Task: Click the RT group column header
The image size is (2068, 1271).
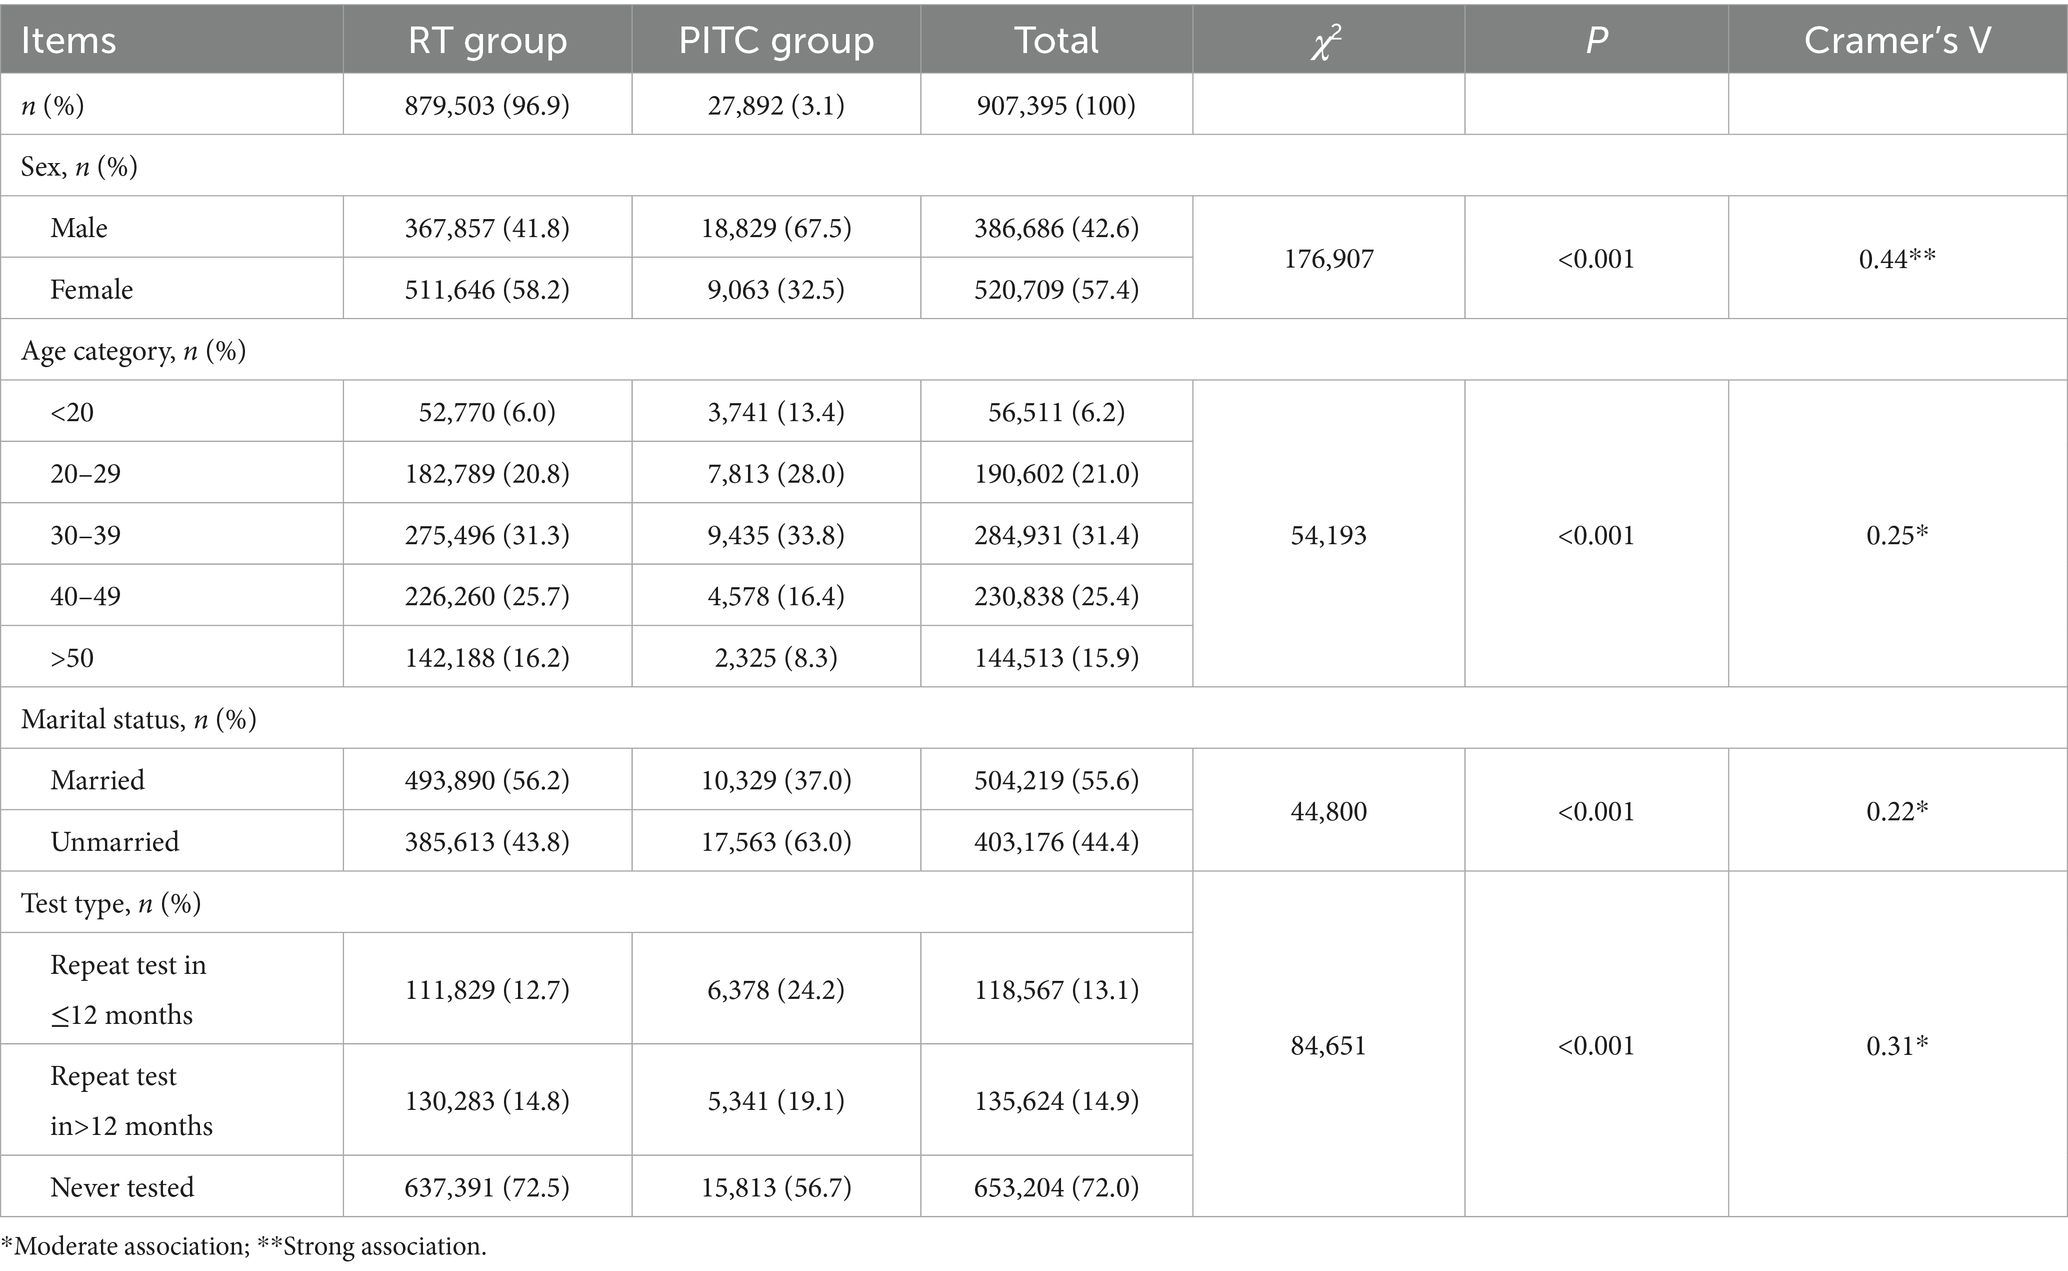Action: tap(487, 40)
